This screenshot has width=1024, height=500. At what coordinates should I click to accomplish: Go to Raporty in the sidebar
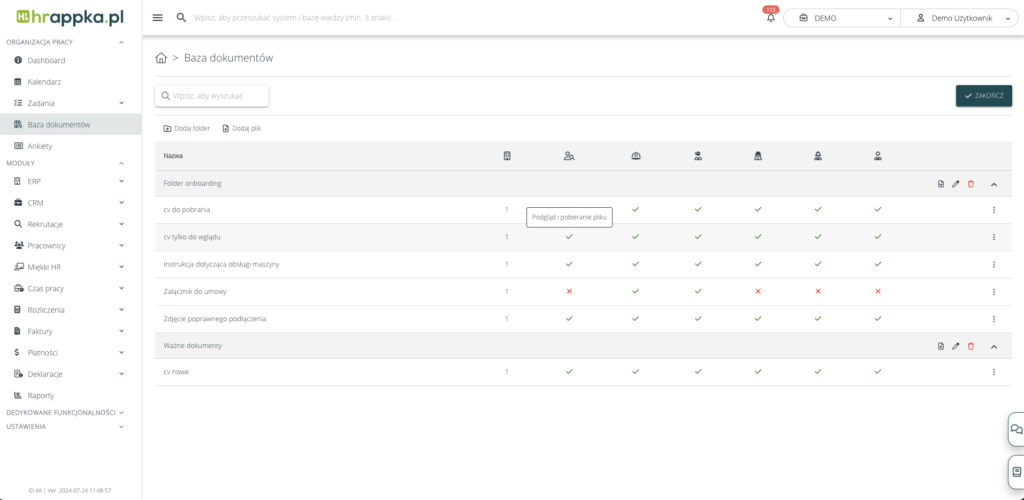click(41, 395)
